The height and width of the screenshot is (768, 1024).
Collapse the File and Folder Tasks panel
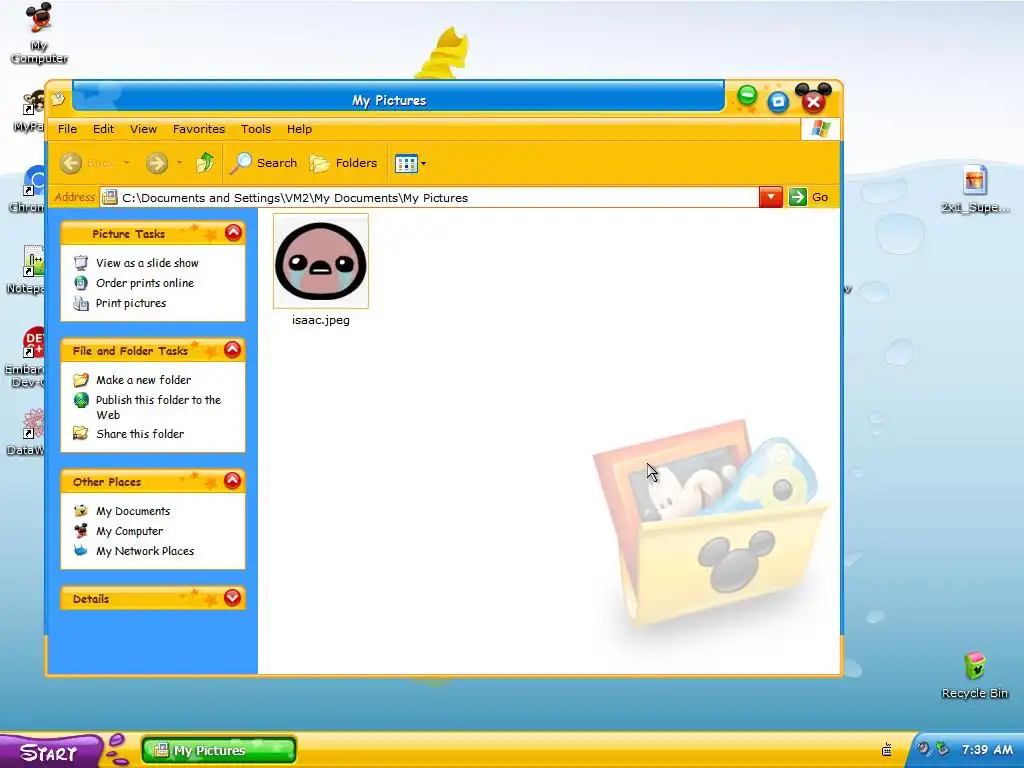point(232,350)
